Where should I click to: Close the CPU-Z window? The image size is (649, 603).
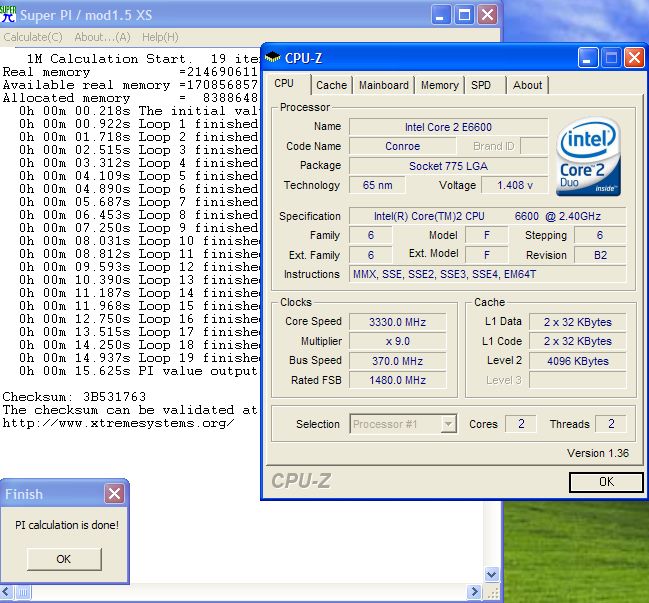tap(634, 58)
